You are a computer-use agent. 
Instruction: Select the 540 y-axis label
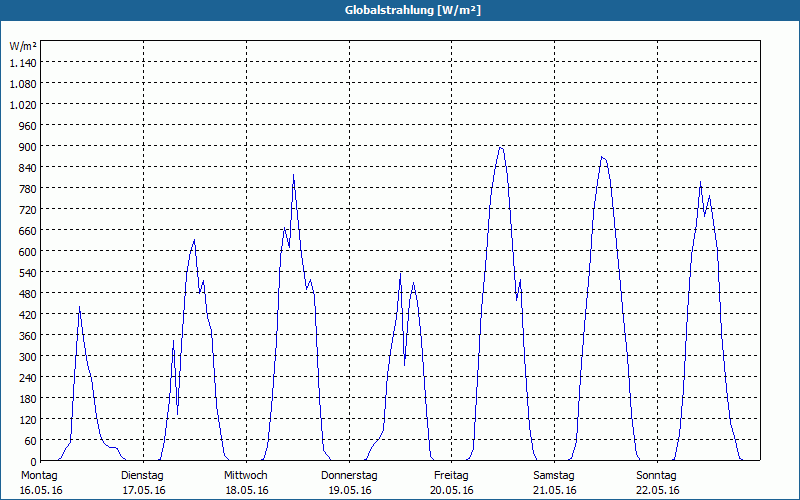[28, 272]
